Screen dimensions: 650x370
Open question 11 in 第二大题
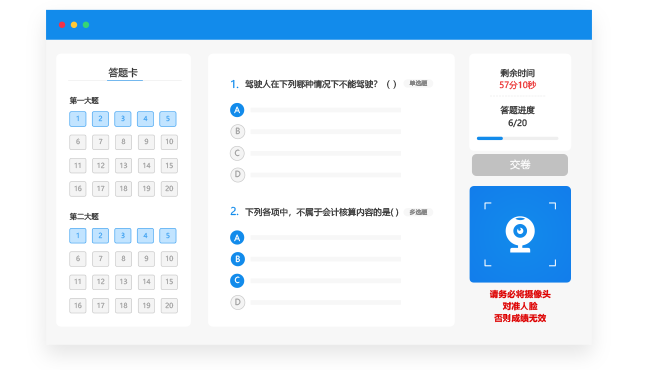click(78, 282)
